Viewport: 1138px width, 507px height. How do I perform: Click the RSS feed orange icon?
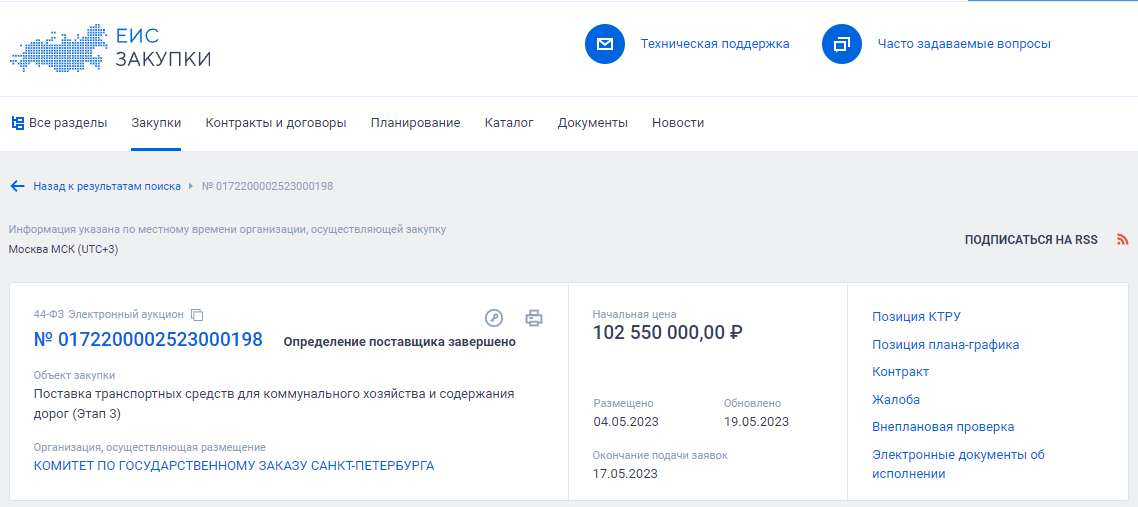pyautogui.click(x=1123, y=240)
